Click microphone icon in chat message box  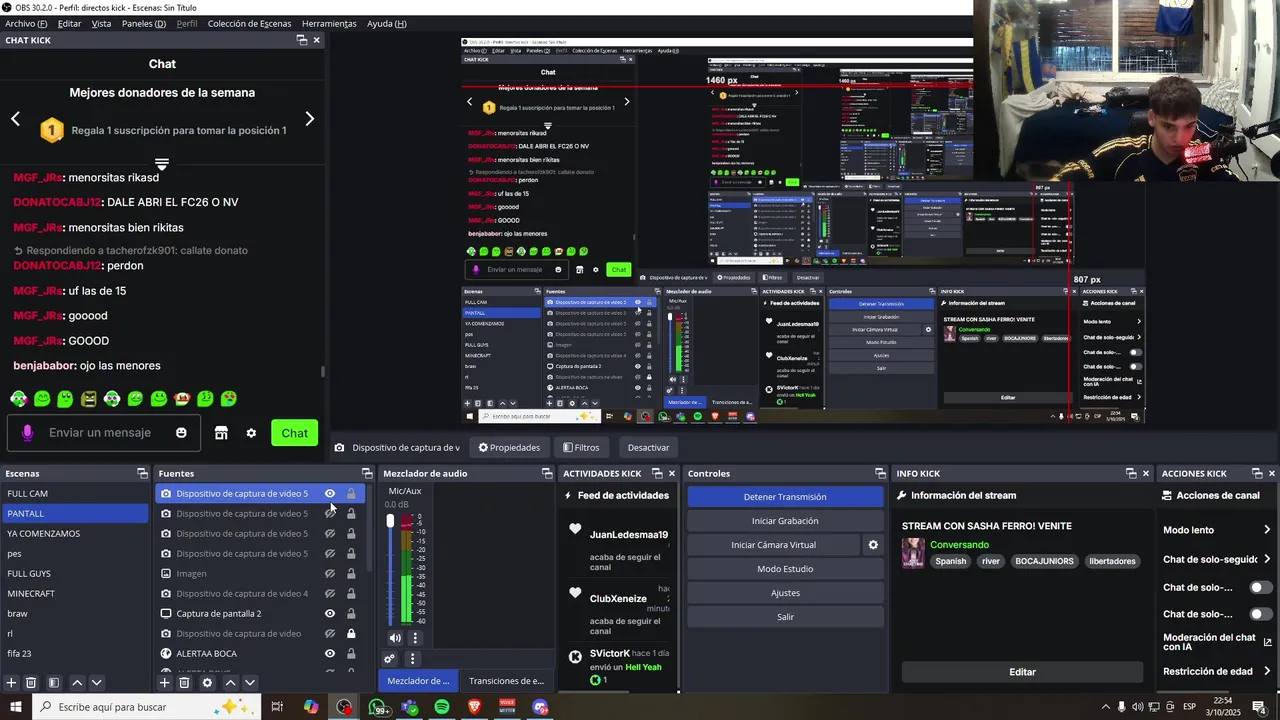coord(27,433)
